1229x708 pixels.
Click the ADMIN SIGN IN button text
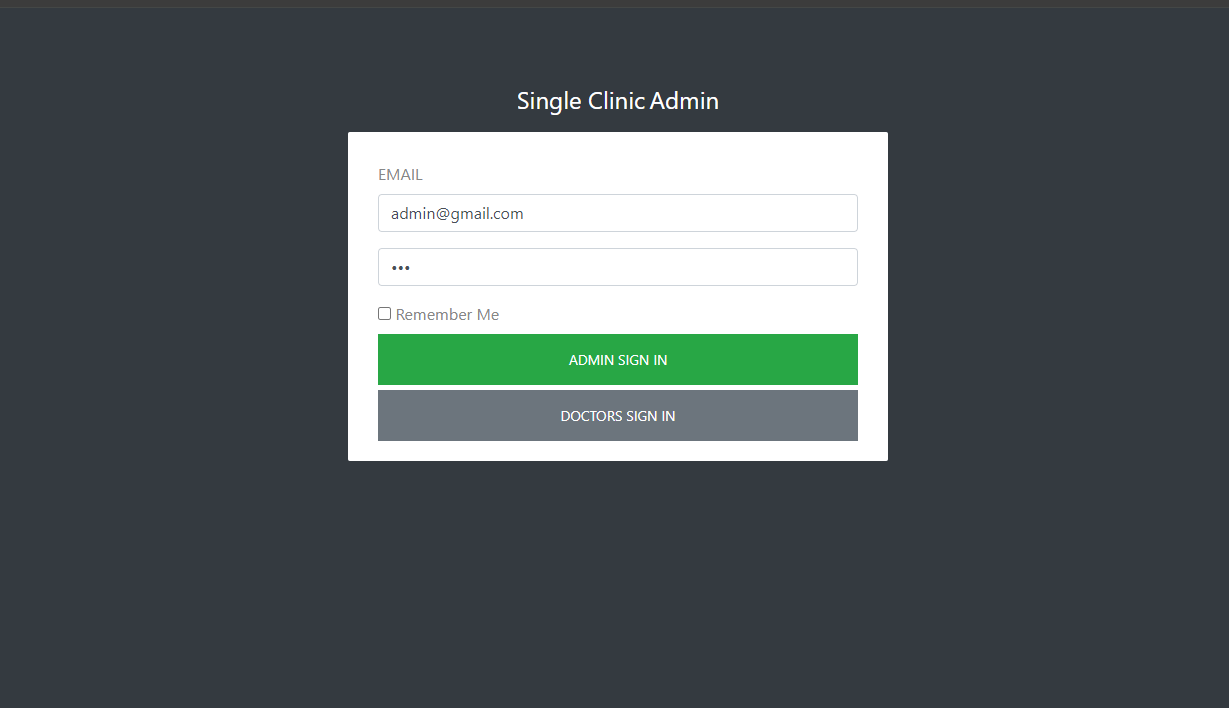click(x=617, y=360)
